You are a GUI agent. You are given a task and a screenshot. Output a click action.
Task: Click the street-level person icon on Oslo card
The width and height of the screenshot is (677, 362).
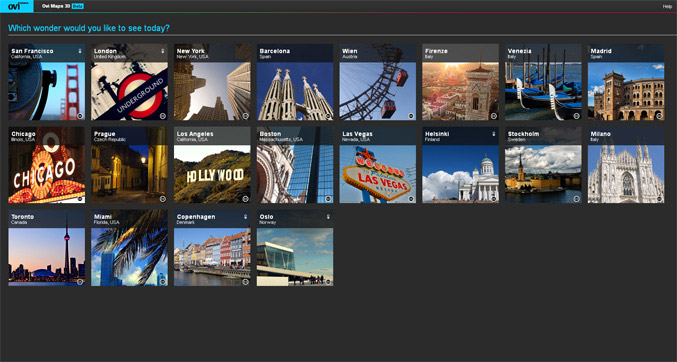point(328,217)
